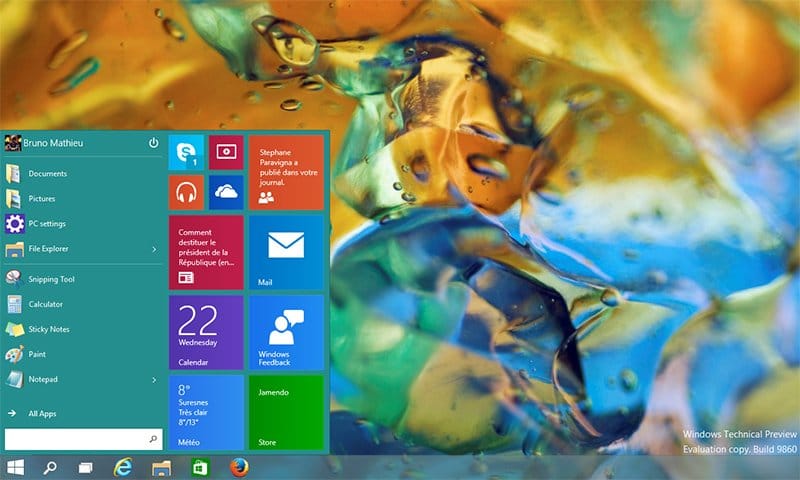Expand the Notepad jump list arrow
This screenshot has width=800, height=480.
[x=154, y=380]
